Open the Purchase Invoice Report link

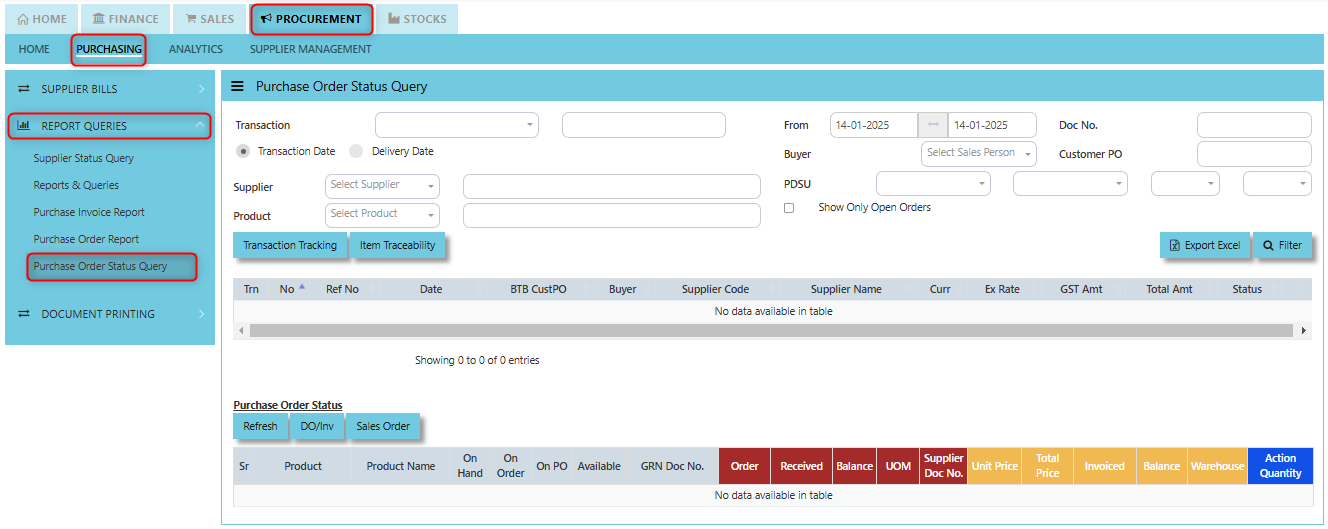pos(89,212)
